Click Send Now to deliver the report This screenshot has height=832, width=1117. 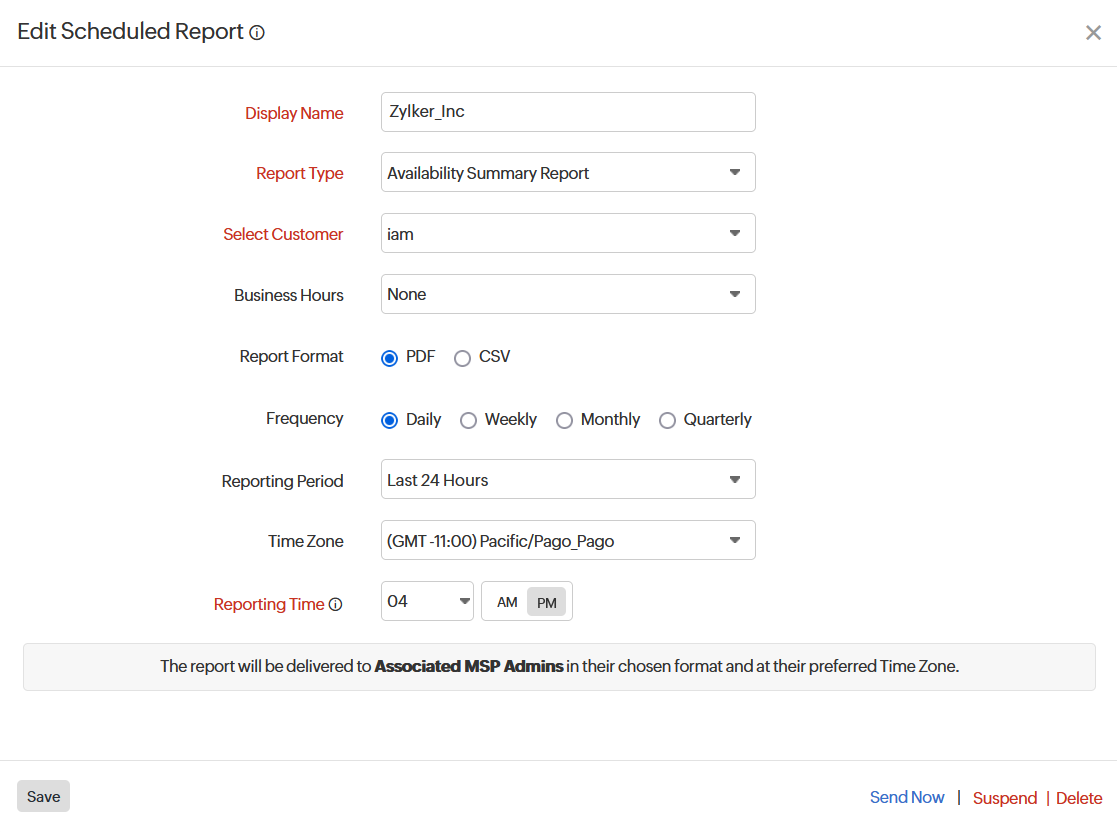pos(906,797)
